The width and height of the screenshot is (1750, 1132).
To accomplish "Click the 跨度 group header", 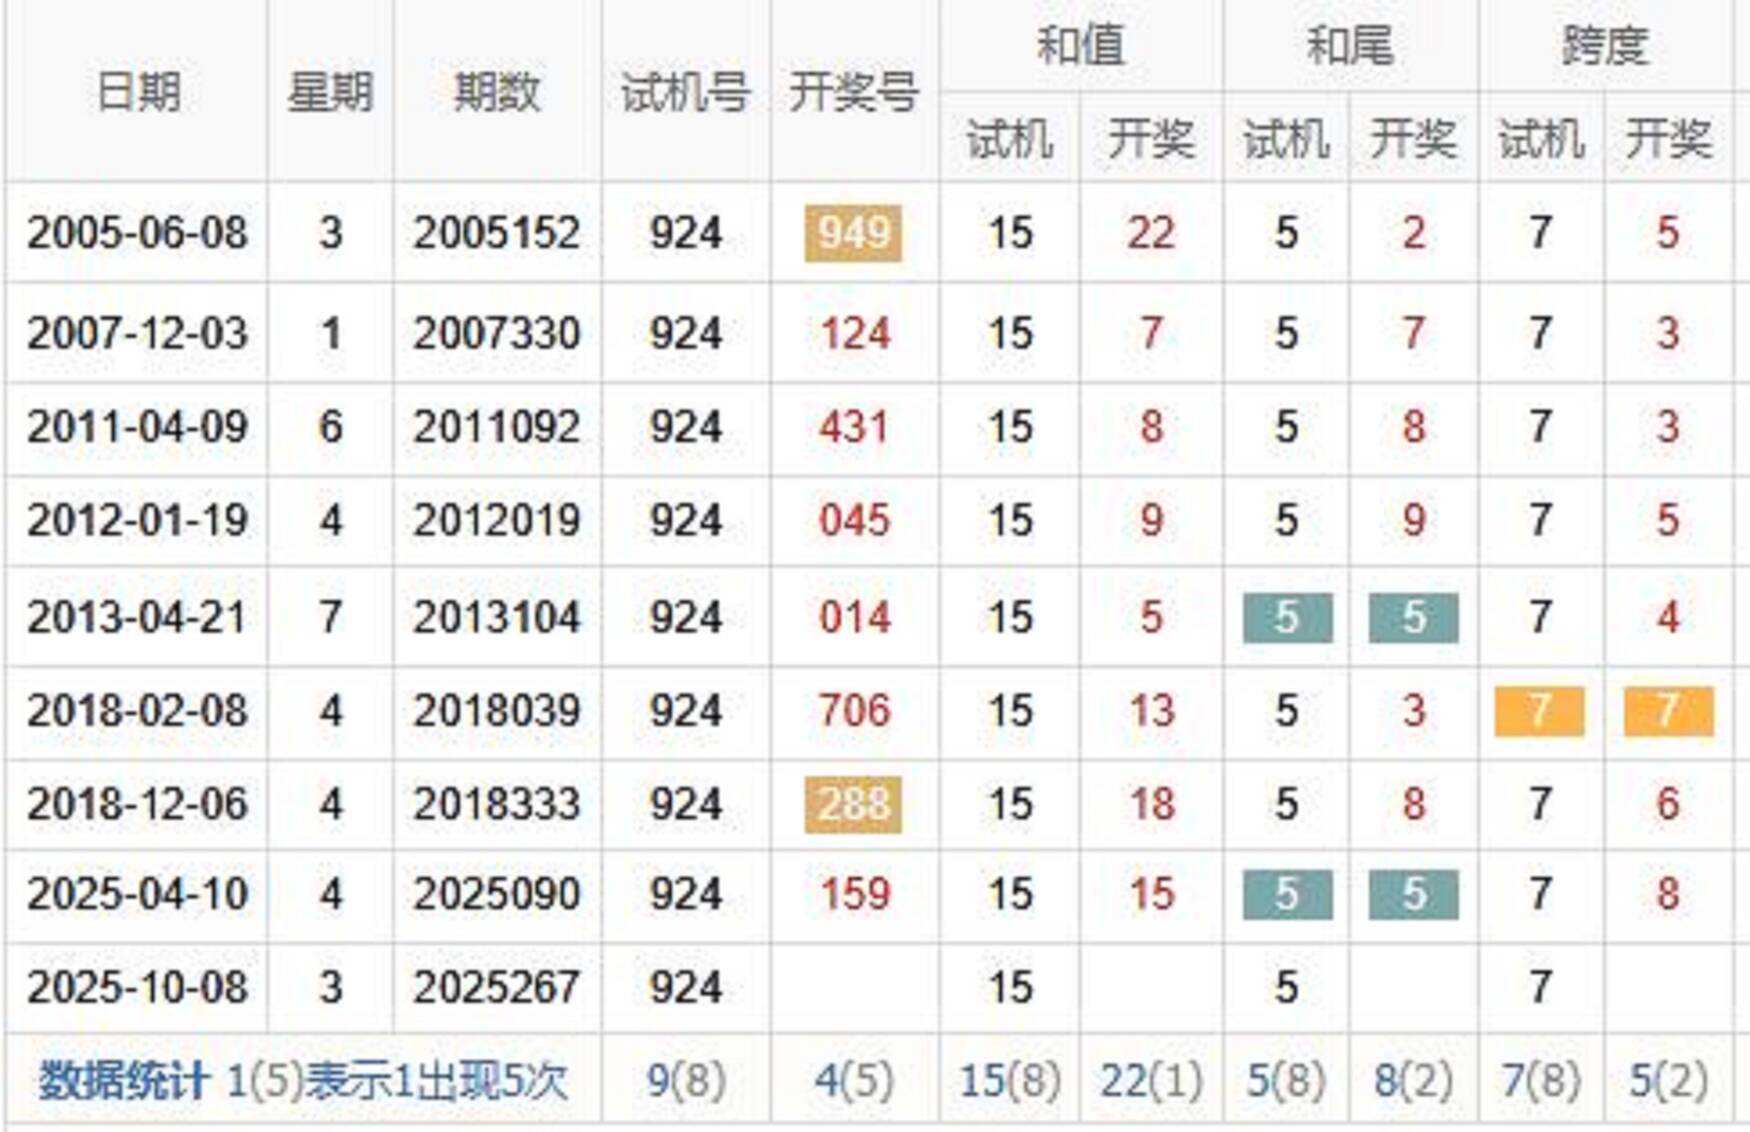I will [1604, 46].
